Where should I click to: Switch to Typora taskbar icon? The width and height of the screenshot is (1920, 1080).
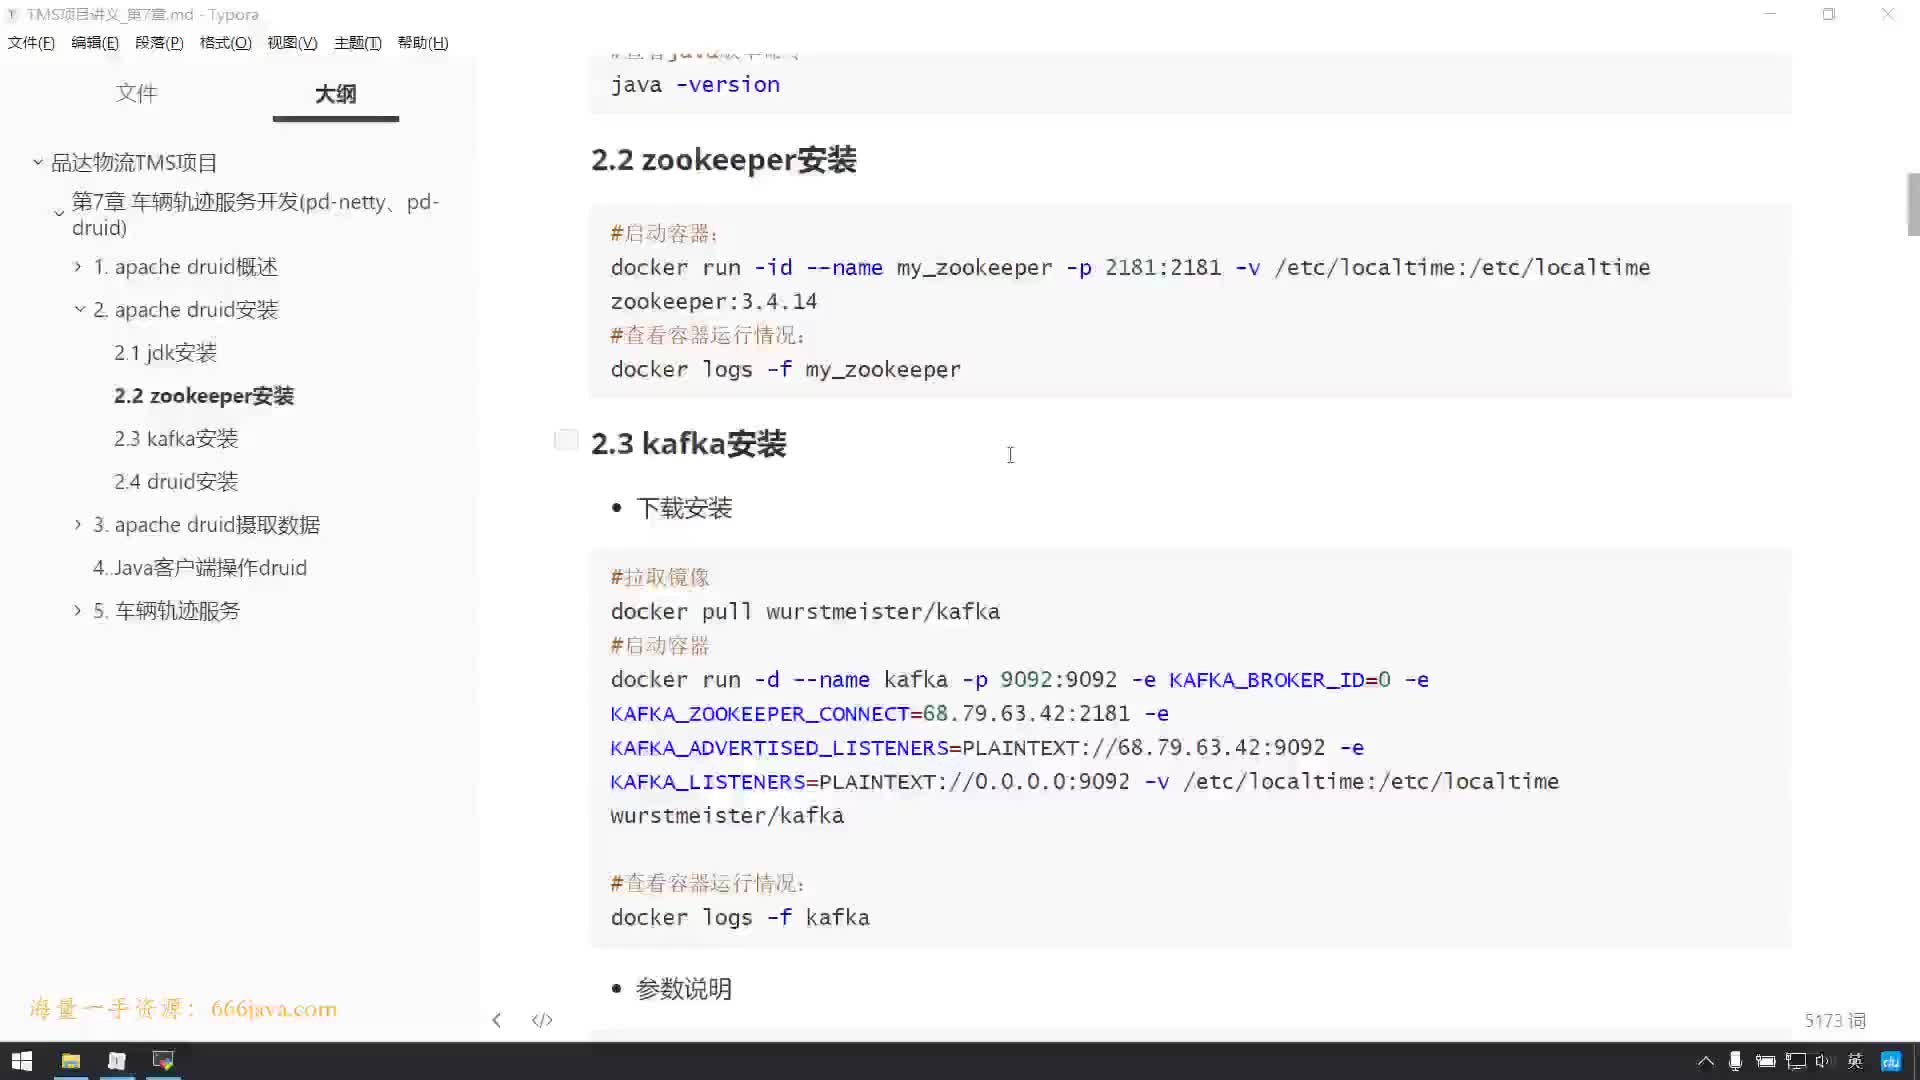(x=117, y=1061)
